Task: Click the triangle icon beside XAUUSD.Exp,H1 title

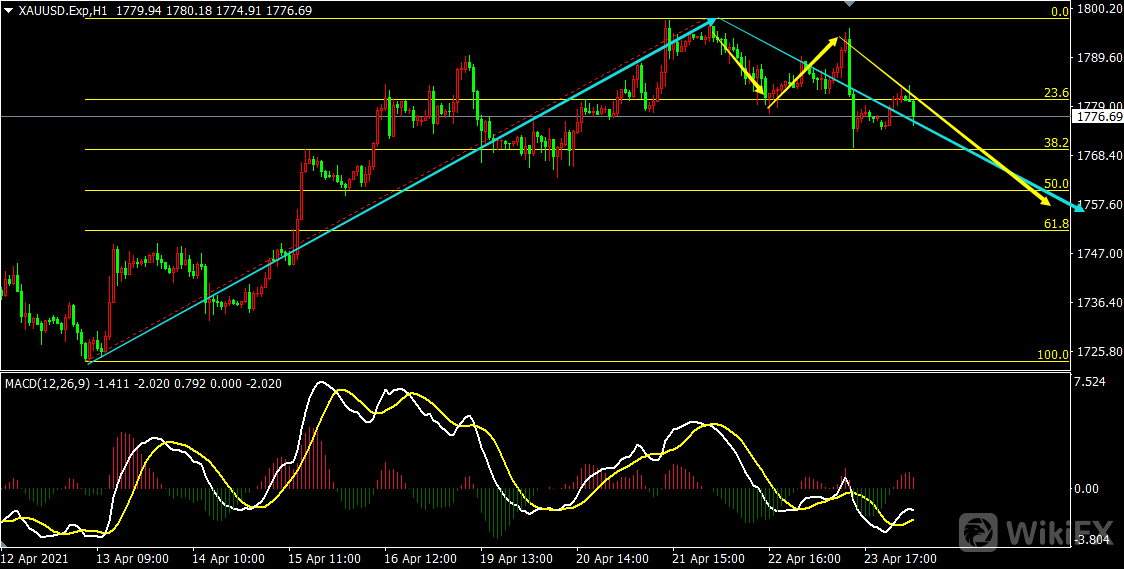Action: pyautogui.click(x=8, y=10)
